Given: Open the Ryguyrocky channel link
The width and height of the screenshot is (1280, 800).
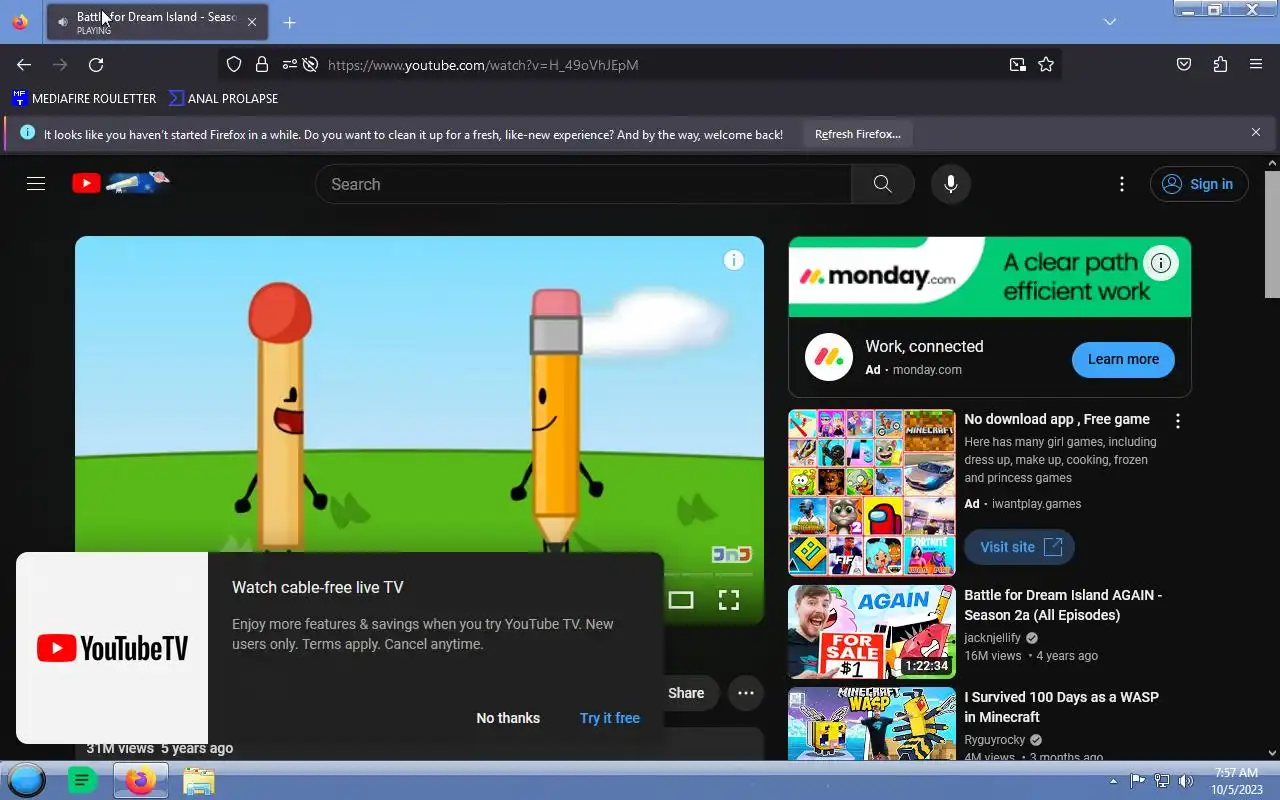Looking at the screenshot, I should (994, 740).
